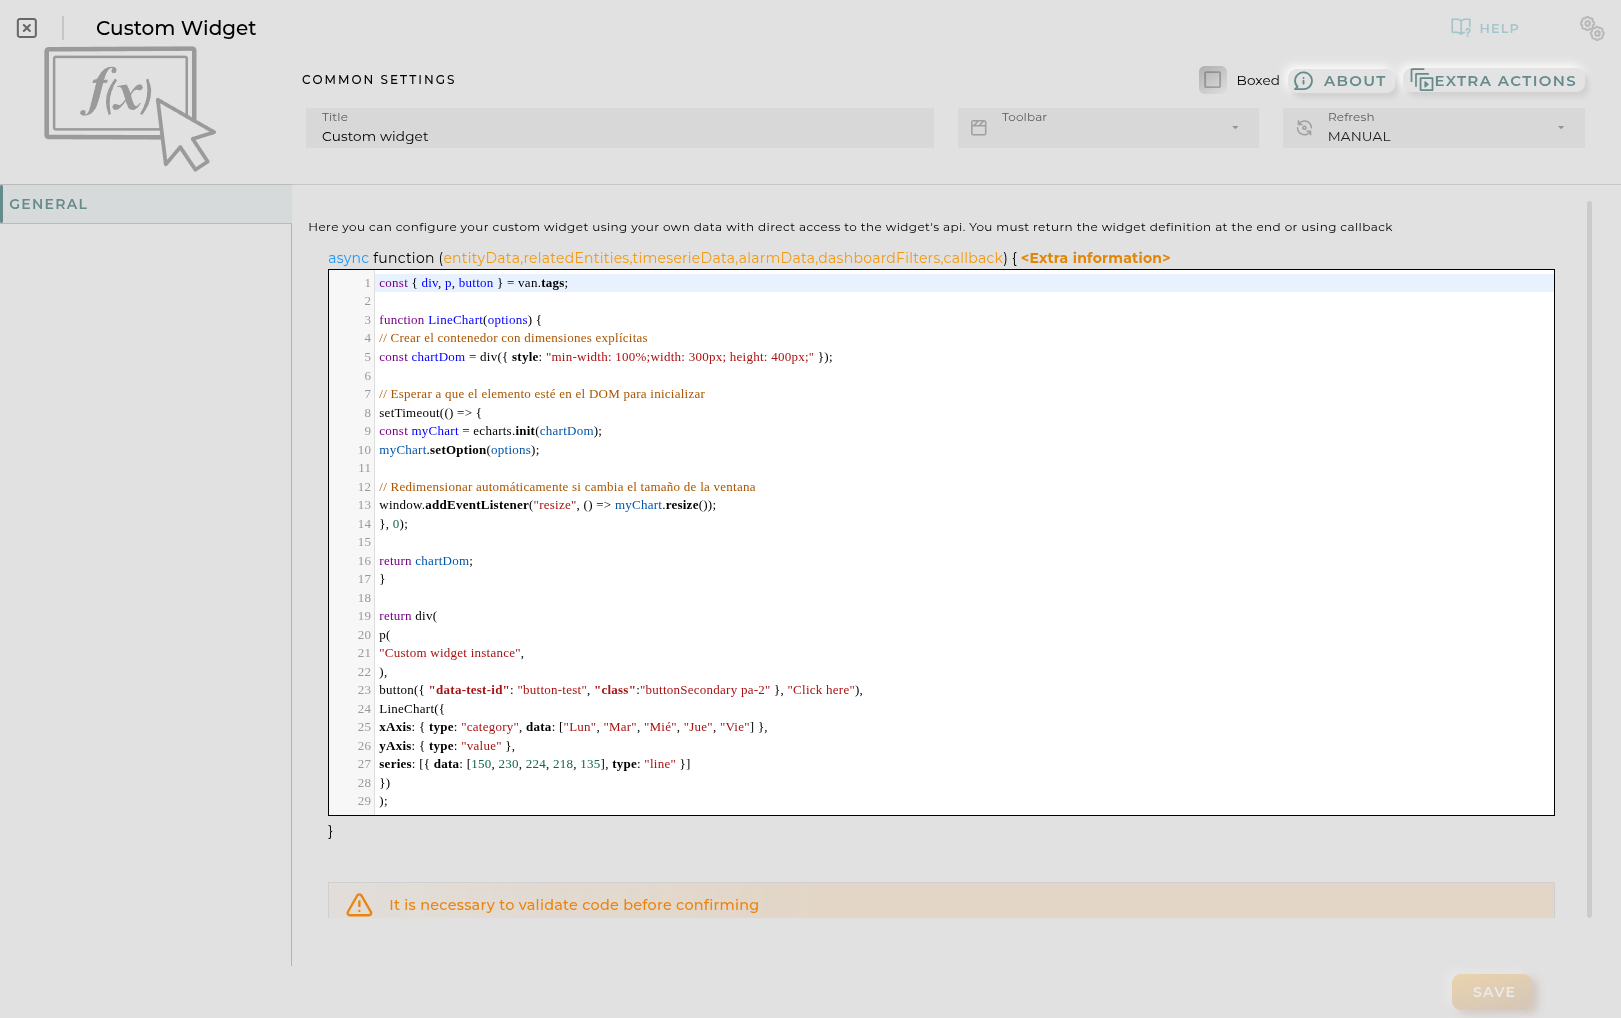This screenshot has width=1621, height=1018.
Task: Click the 'return chartDom;' line
Action: coord(426,561)
